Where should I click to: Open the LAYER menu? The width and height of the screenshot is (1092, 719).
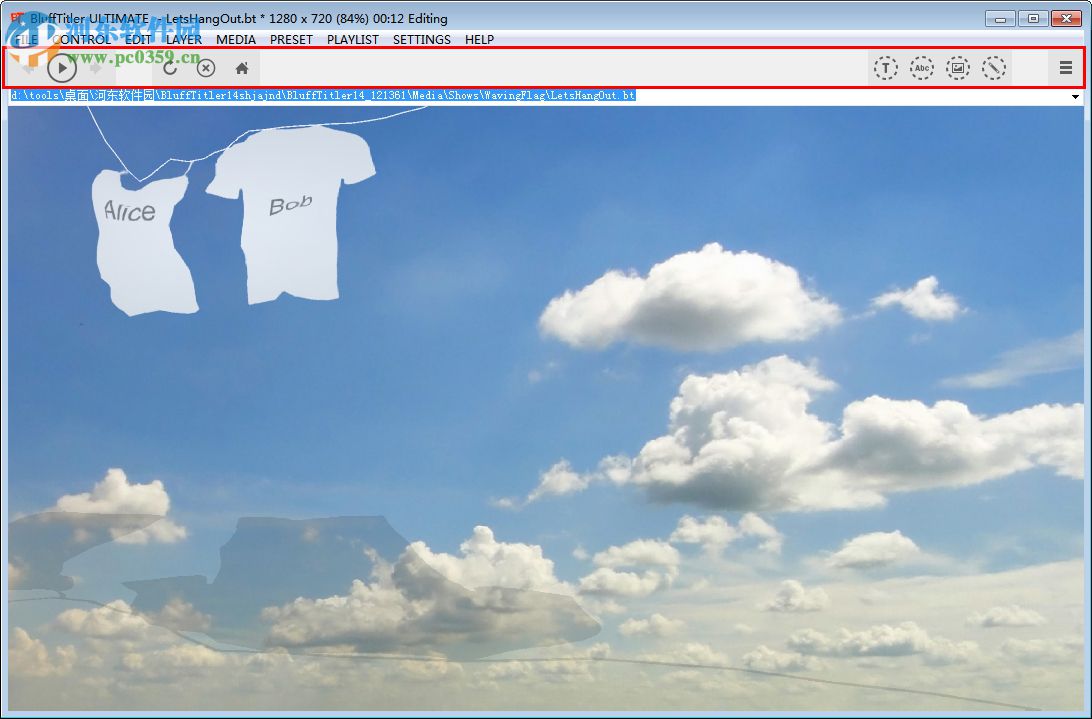coord(184,40)
